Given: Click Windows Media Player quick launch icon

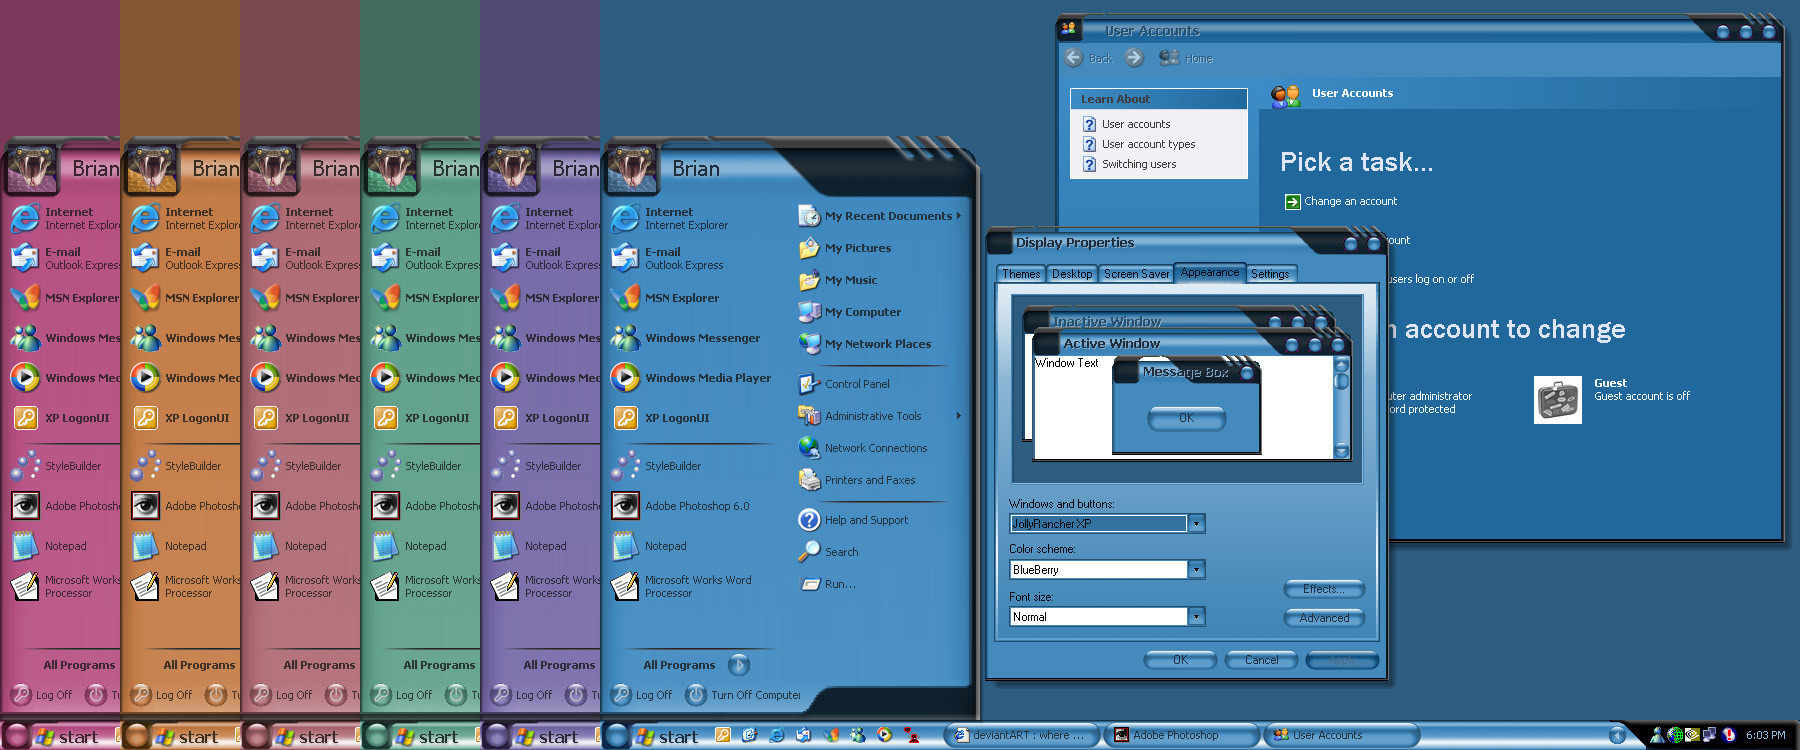Looking at the screenshot, I should click(x=884, y=735).
